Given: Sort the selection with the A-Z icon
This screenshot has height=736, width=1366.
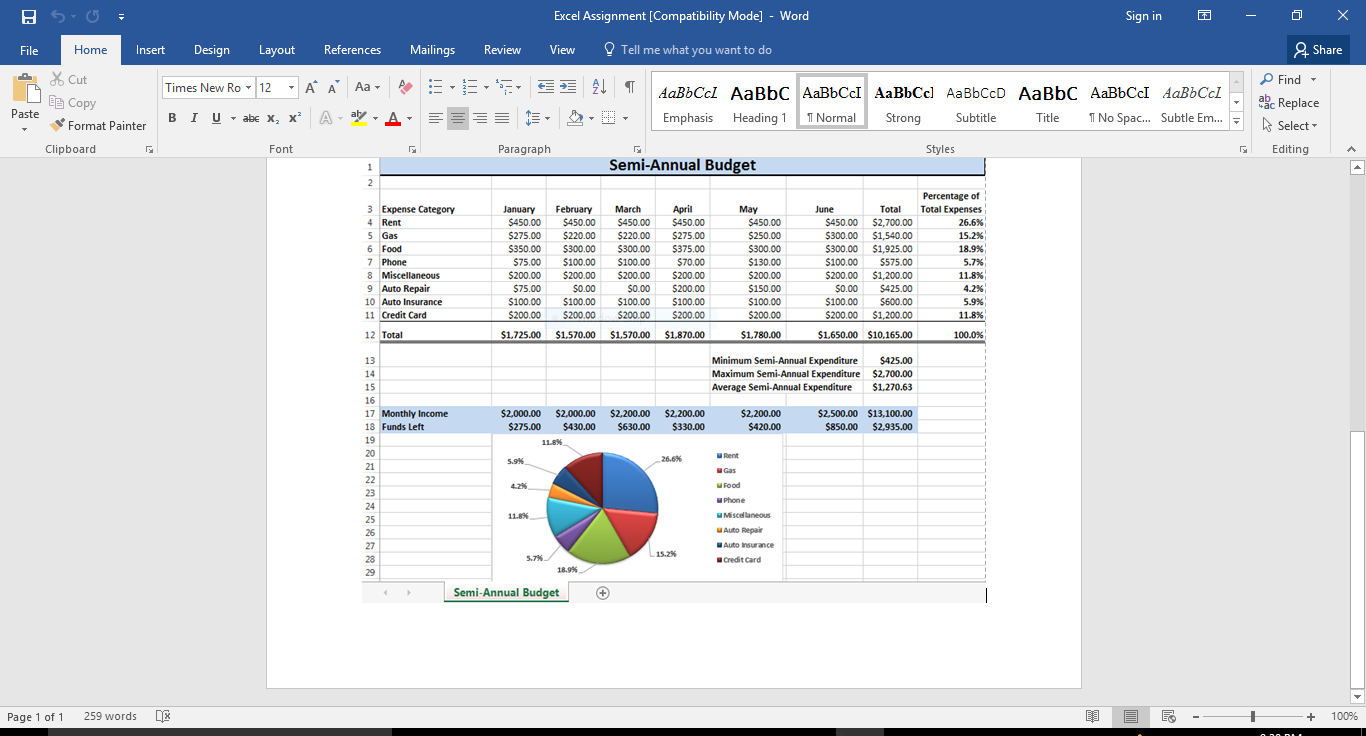Looking at the screenshot, I should 599,87.
